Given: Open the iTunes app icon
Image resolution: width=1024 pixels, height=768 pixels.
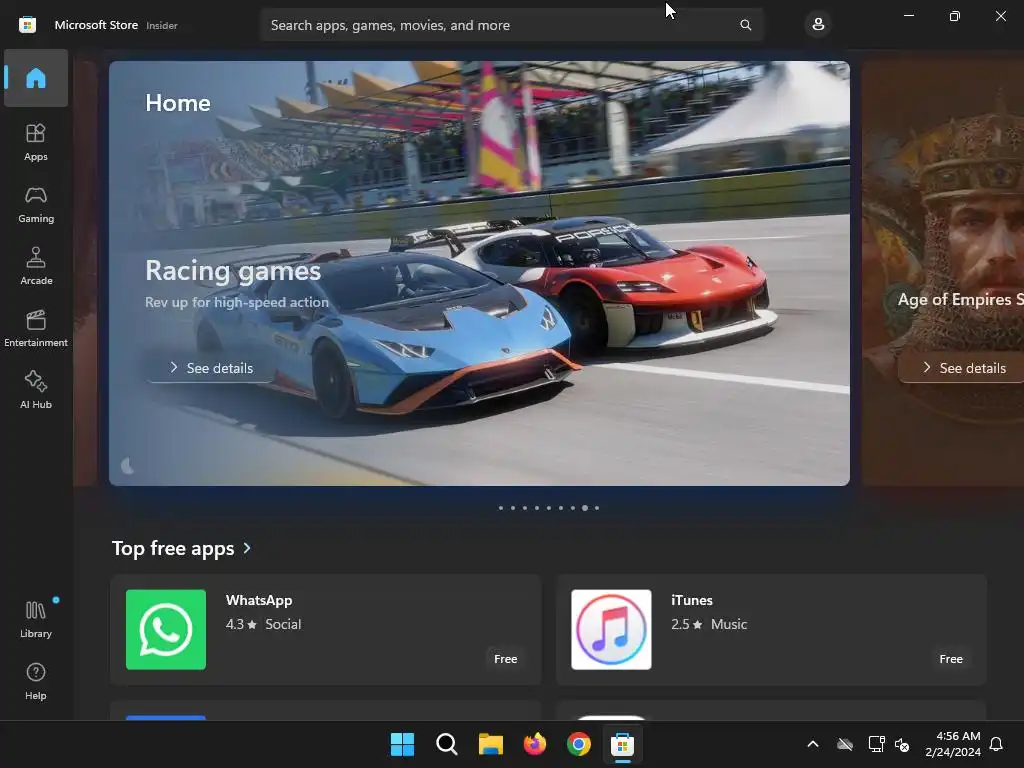Looking at the screenshot, I should [611, 630].
